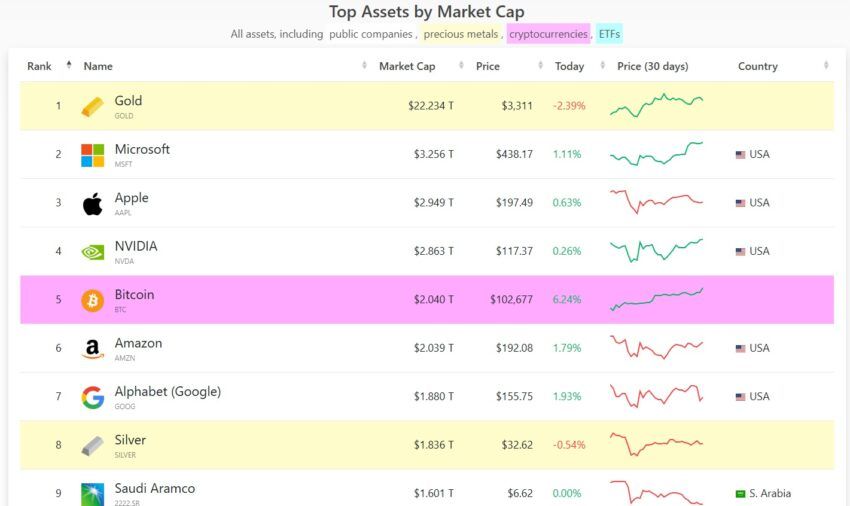Open the Saudi Aramco logo icon

tap(92, 494)
